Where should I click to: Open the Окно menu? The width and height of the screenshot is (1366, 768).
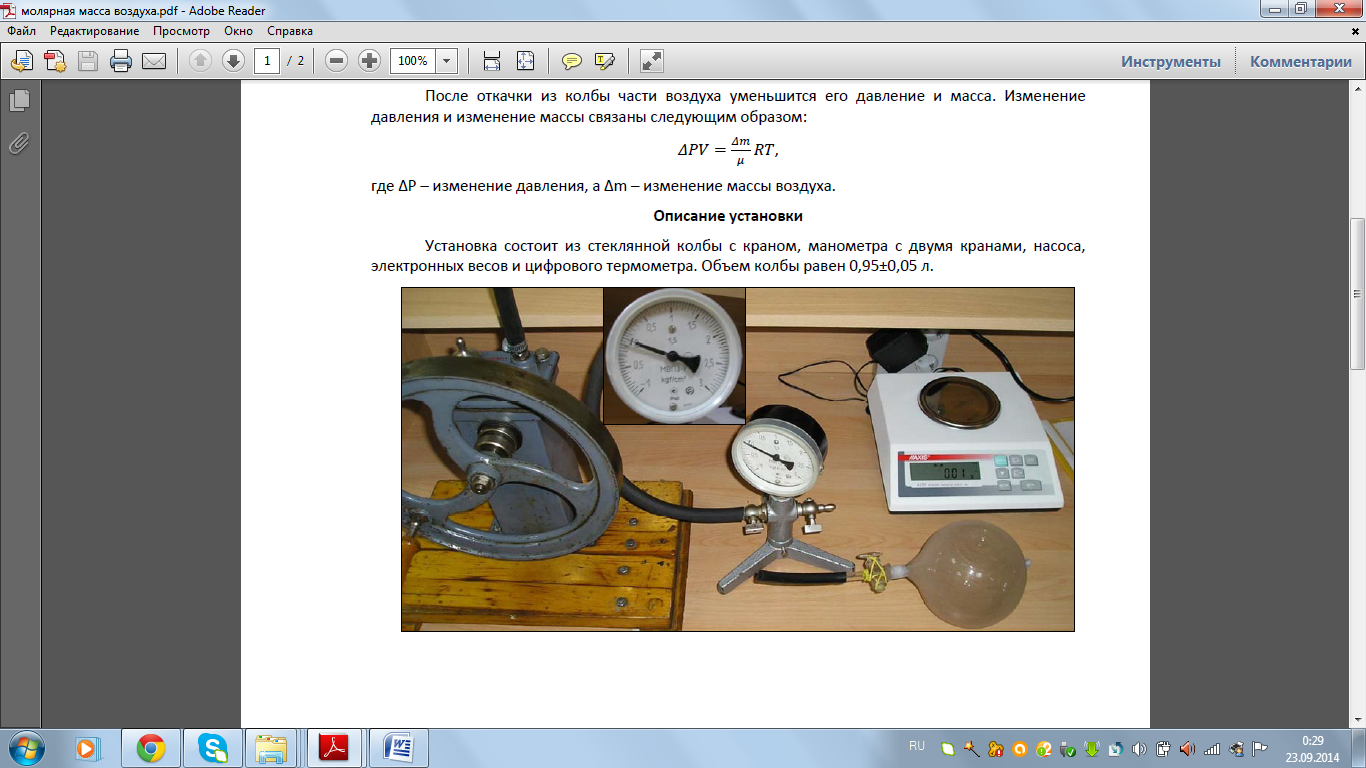click(x=239, y=31)
